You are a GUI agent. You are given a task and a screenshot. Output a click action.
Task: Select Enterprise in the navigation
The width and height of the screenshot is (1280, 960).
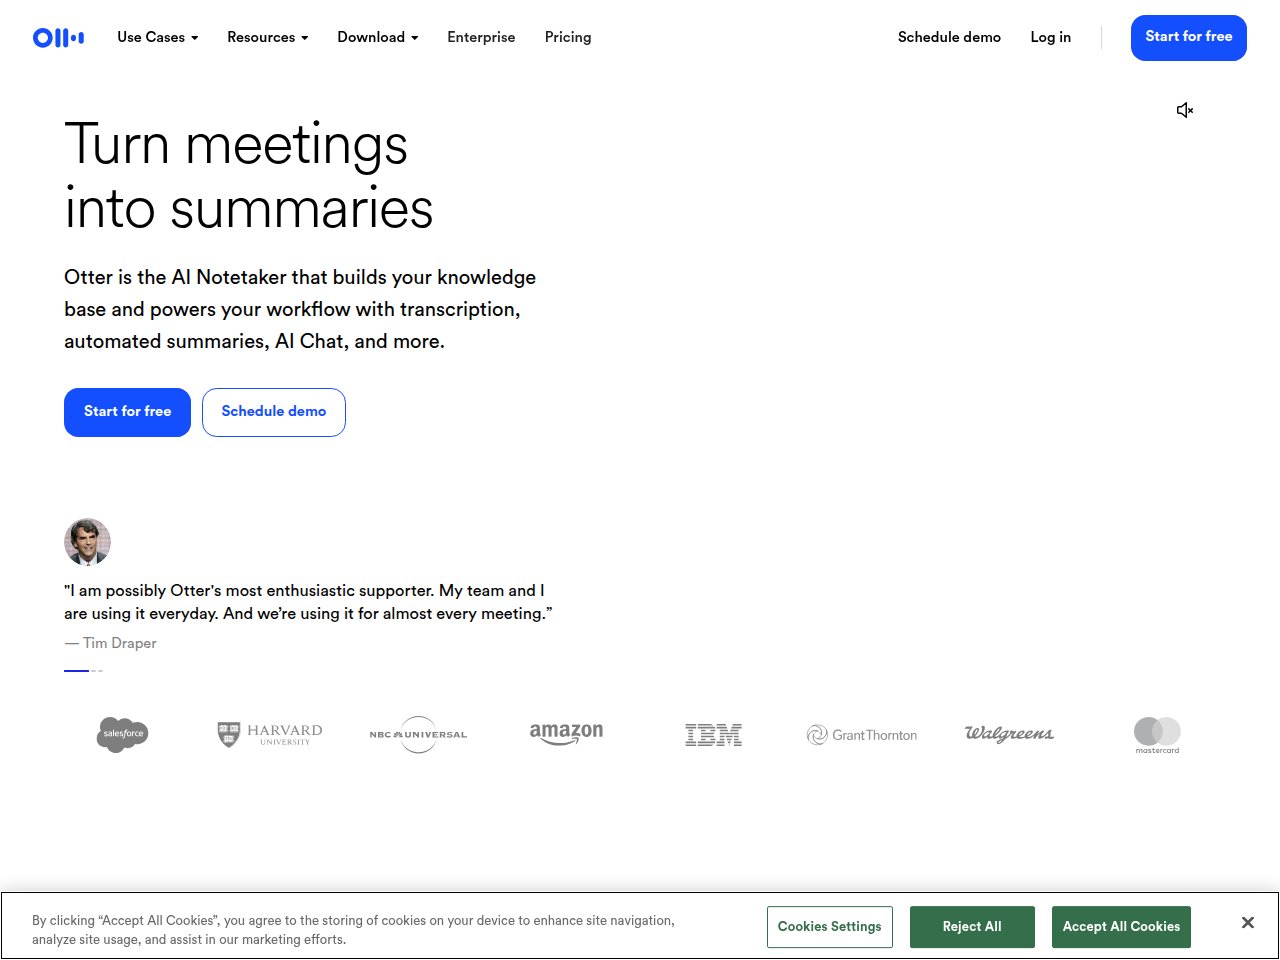[x=481, y=37]
